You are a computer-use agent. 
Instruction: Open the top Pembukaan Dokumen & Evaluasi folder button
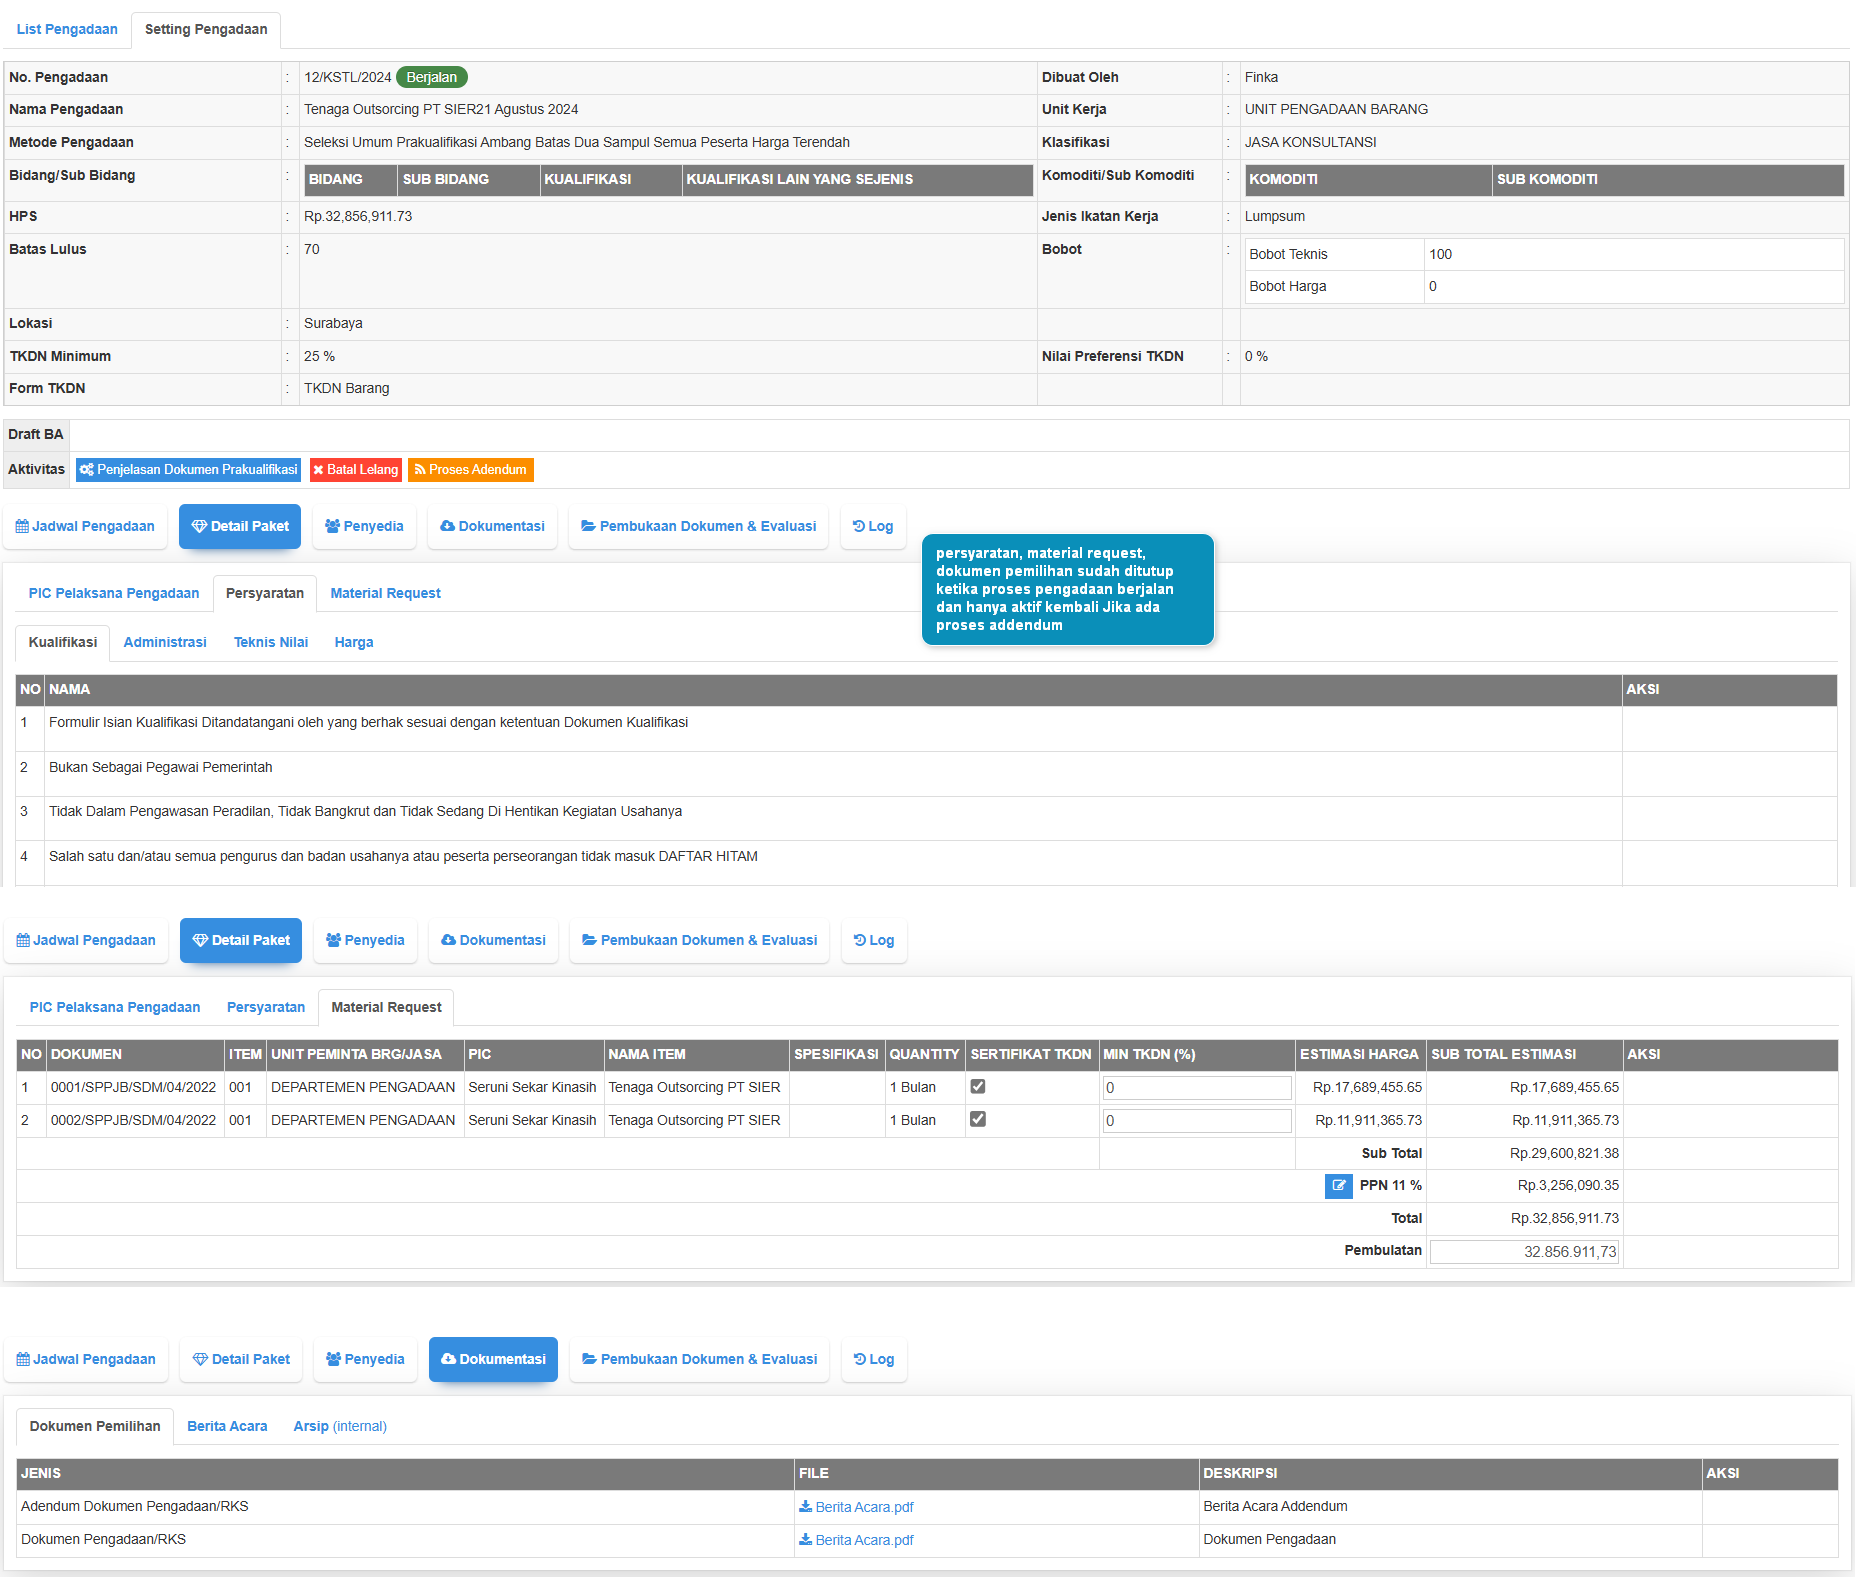click(x=698, y=527)
